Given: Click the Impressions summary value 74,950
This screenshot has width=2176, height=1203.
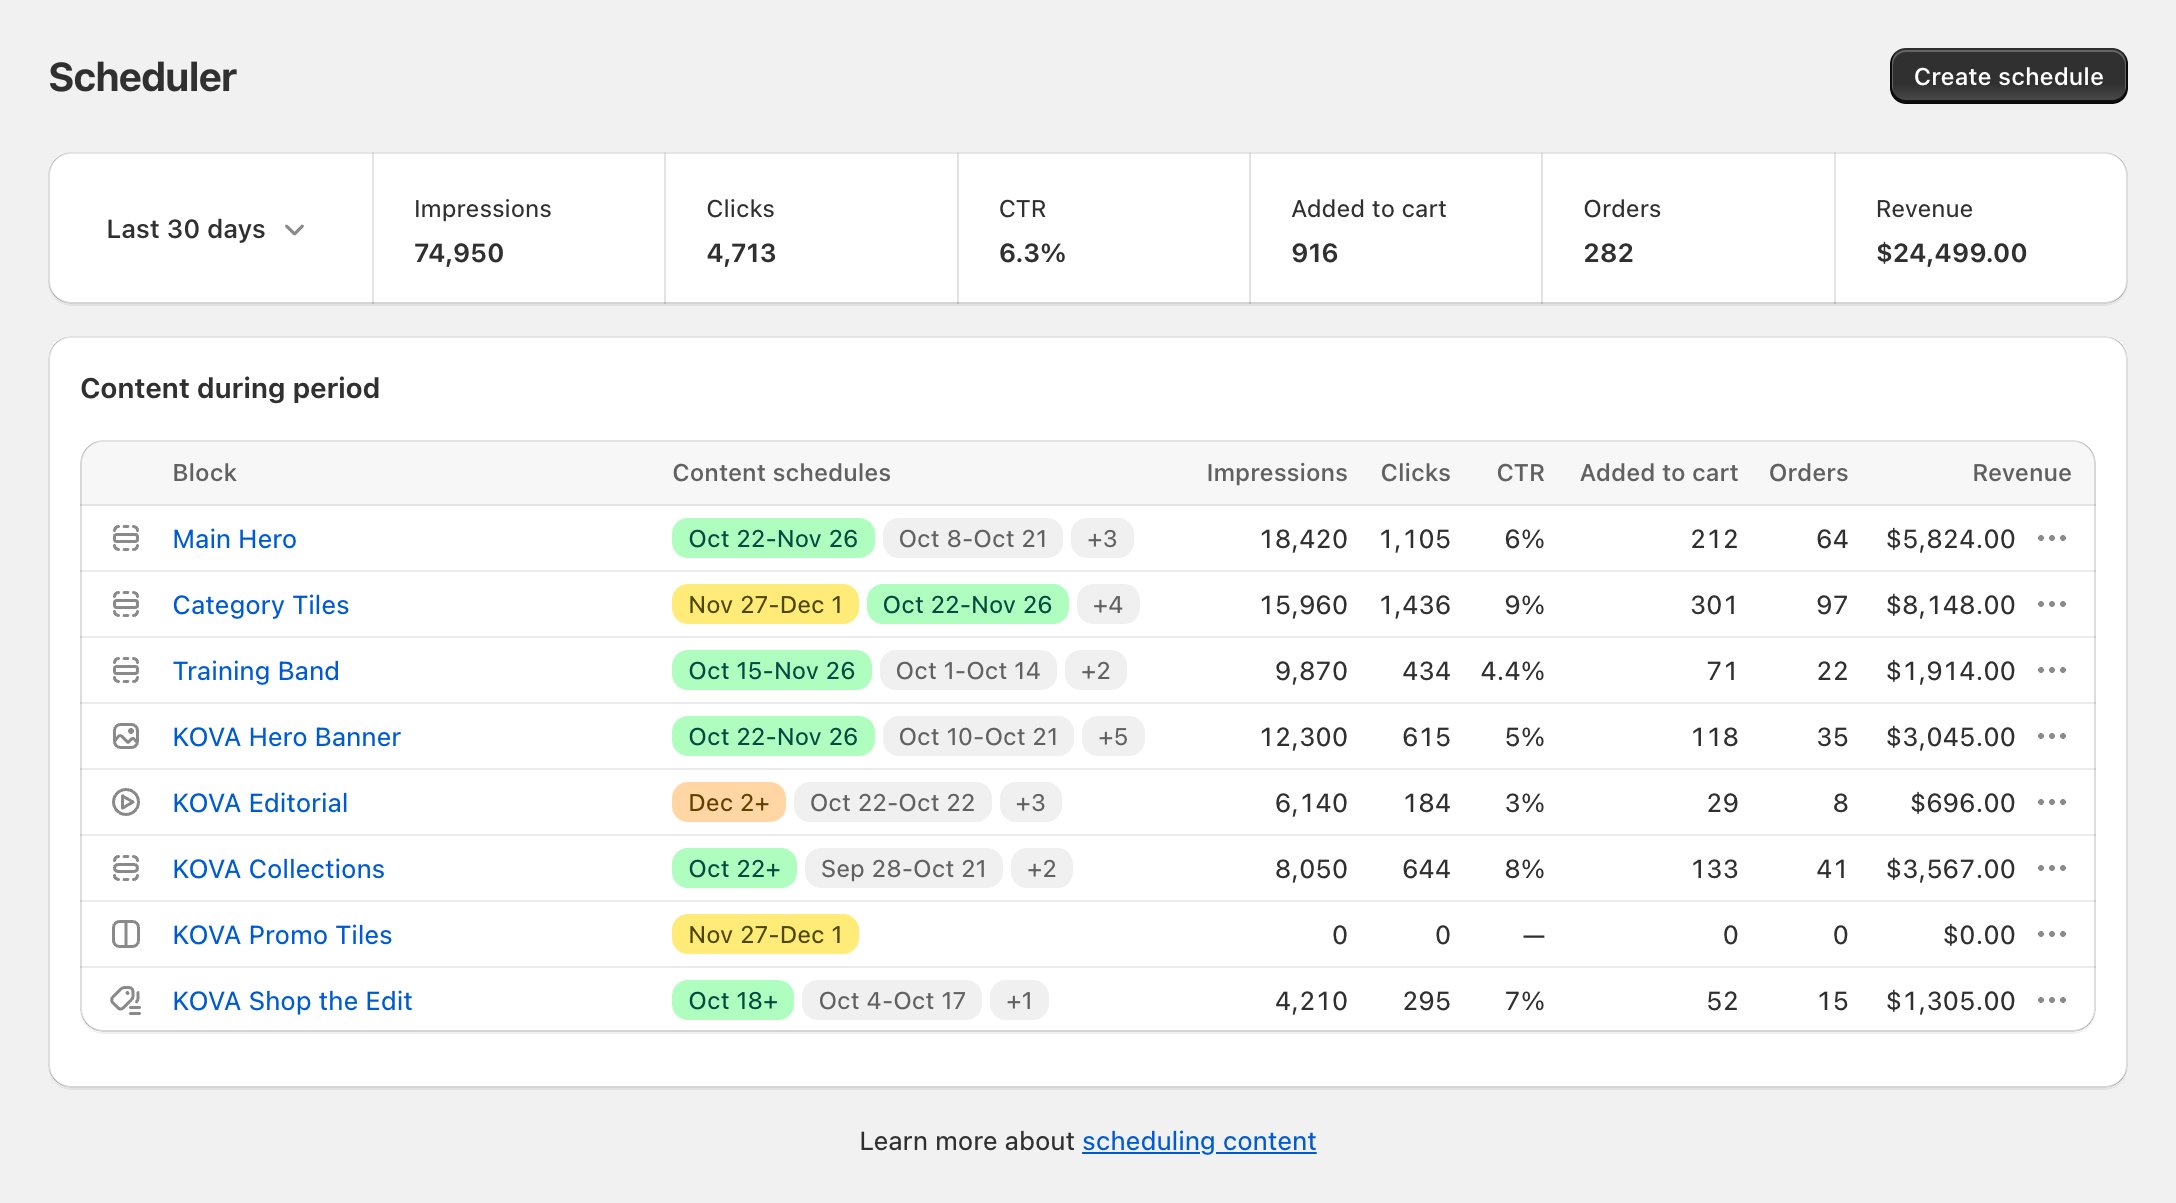Looking at the screenshot, I should [x=459, y=253].
